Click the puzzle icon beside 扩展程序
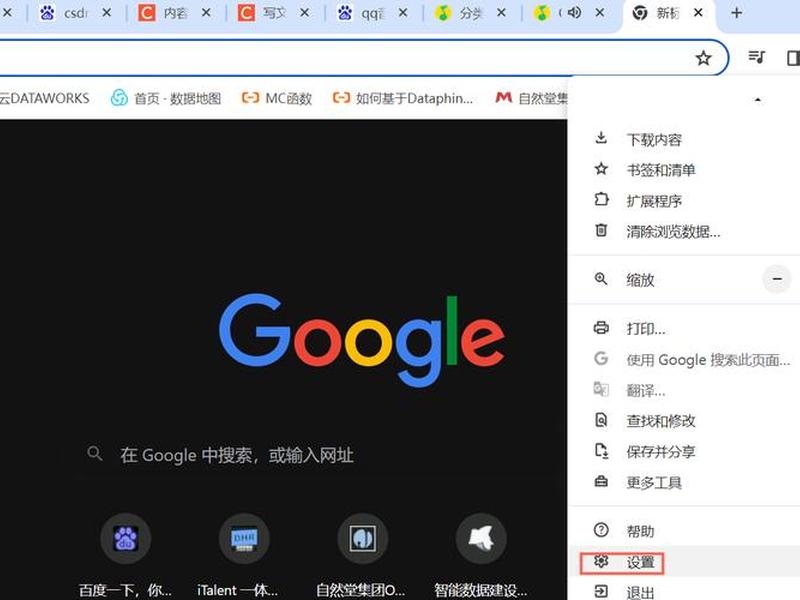The width and height of the screenshot is (800, 600). [x=602, y=199]
